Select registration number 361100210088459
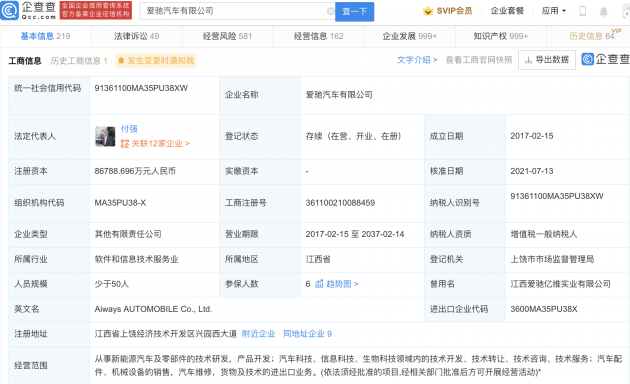 pyautogui.click(x=340, y=203)
